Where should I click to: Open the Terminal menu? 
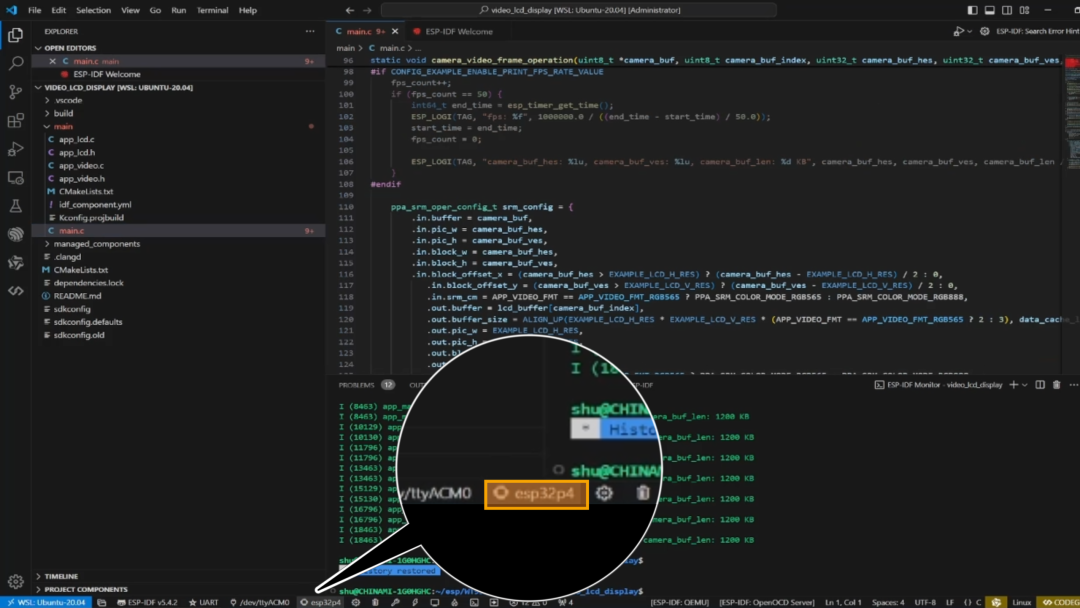coord(212,10)
